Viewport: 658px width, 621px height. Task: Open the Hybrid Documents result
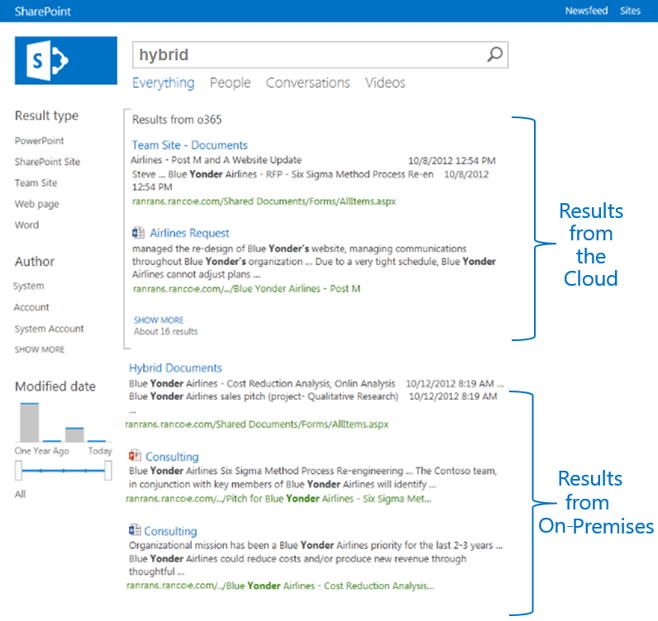pos(175,368)
